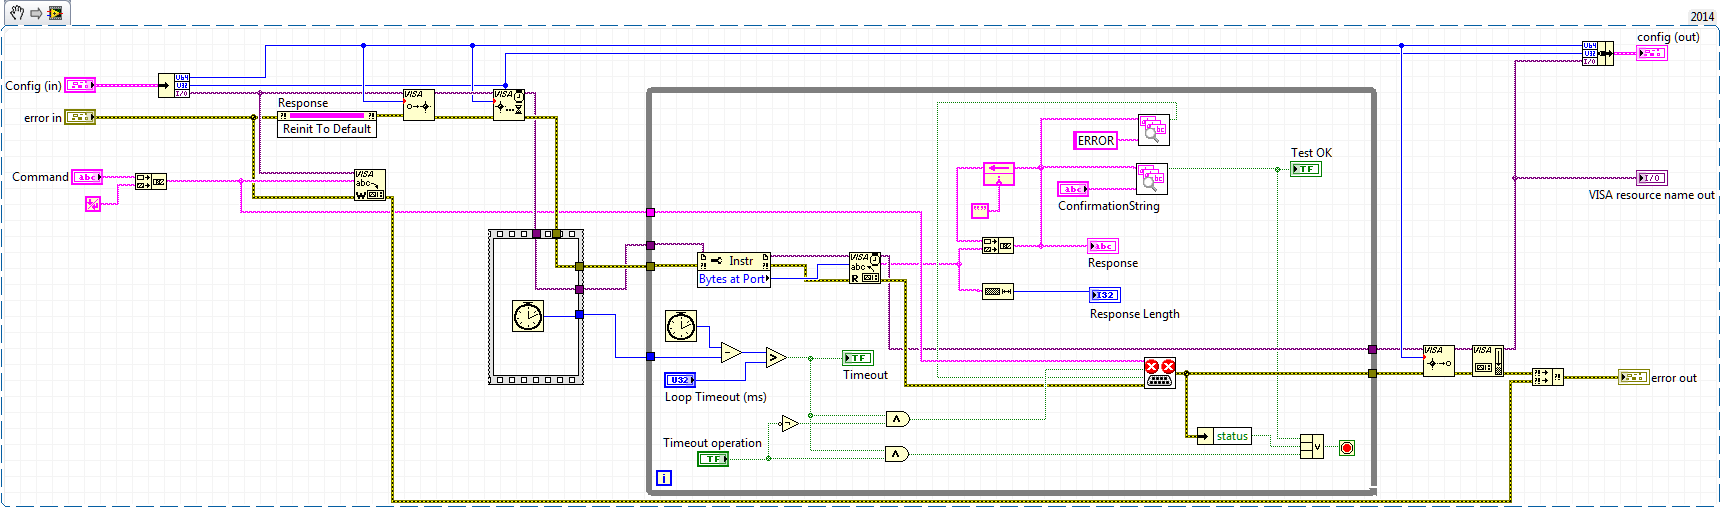Open the status unbundle element selector

[x=1225, y=436]
